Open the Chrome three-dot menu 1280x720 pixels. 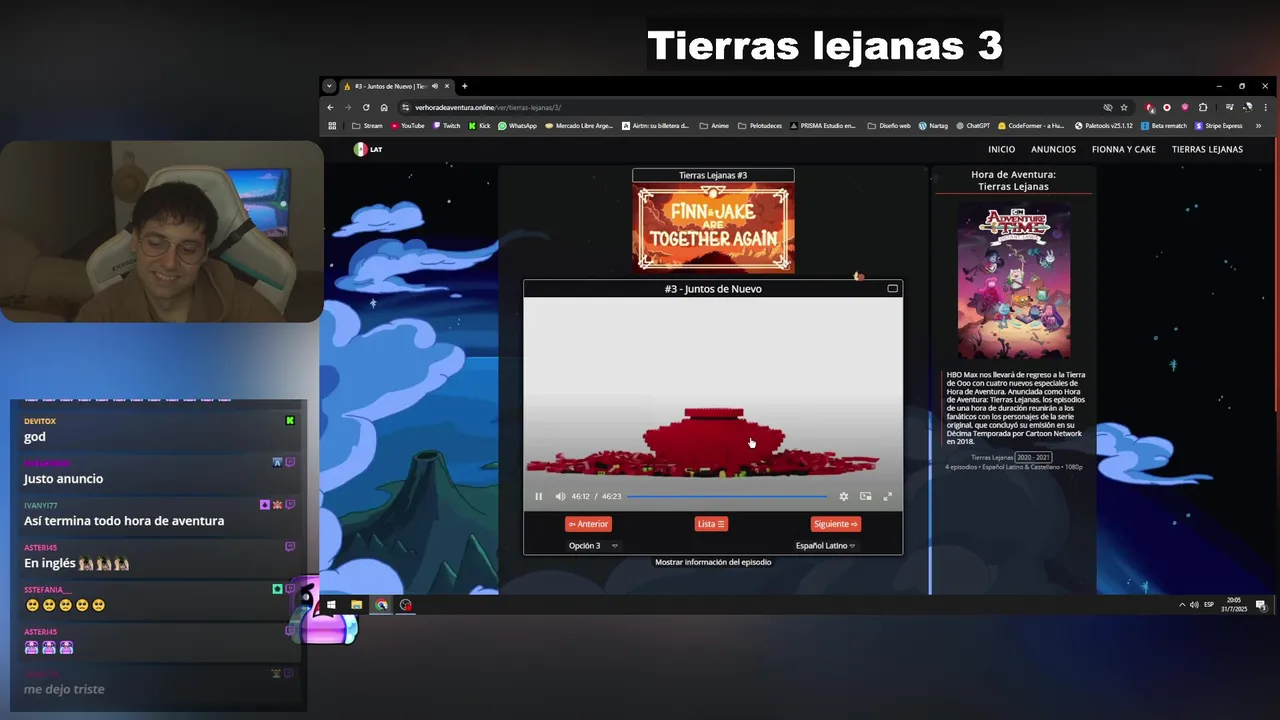coord(1265,107)
